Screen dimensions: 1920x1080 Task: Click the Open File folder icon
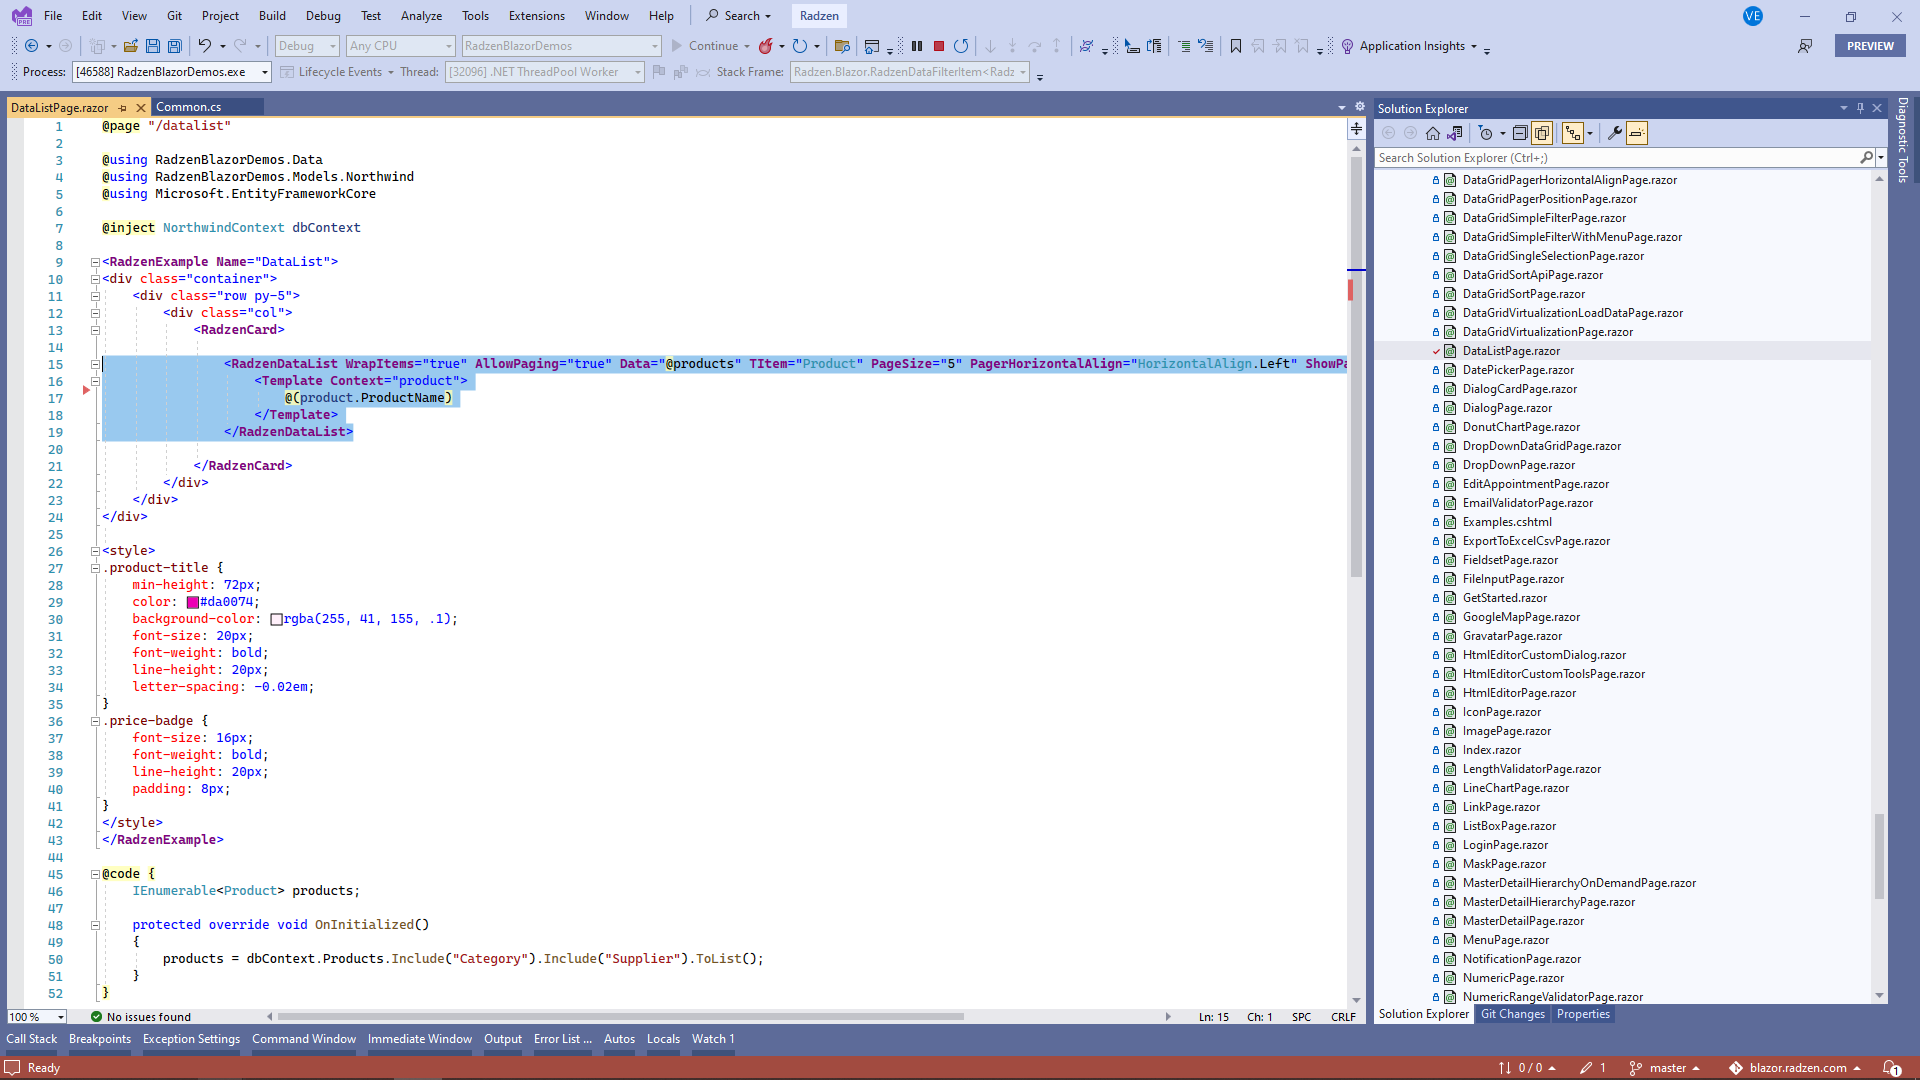(131, 46)
